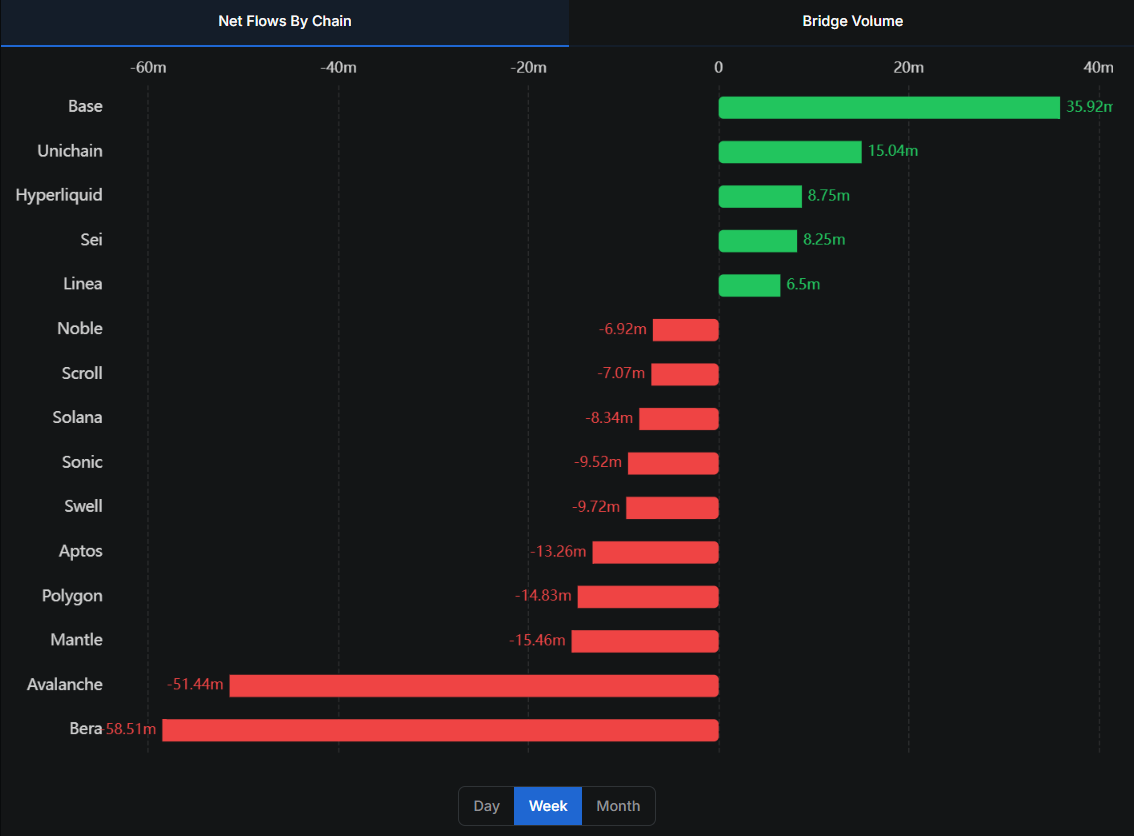Click the red Bera outflow bar
The height and width of the screenshot is (836, 1134).
tap(440, 730)
